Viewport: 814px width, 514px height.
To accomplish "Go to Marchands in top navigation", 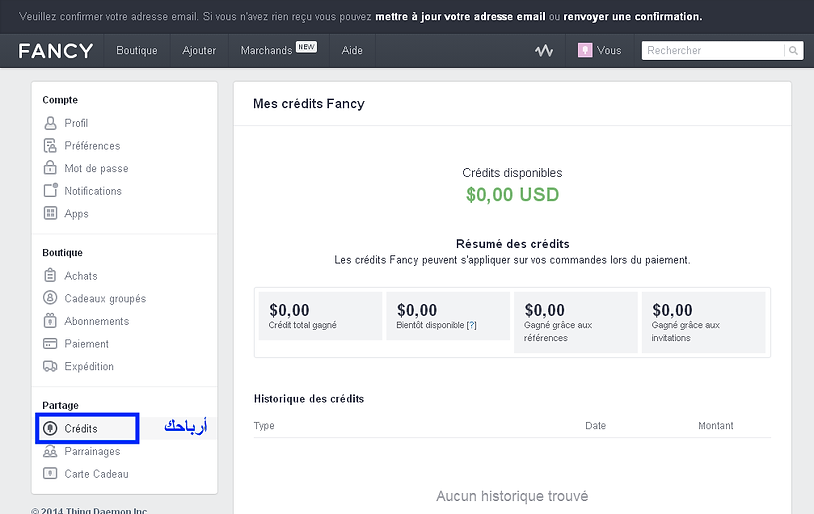I will pos(266,51).
